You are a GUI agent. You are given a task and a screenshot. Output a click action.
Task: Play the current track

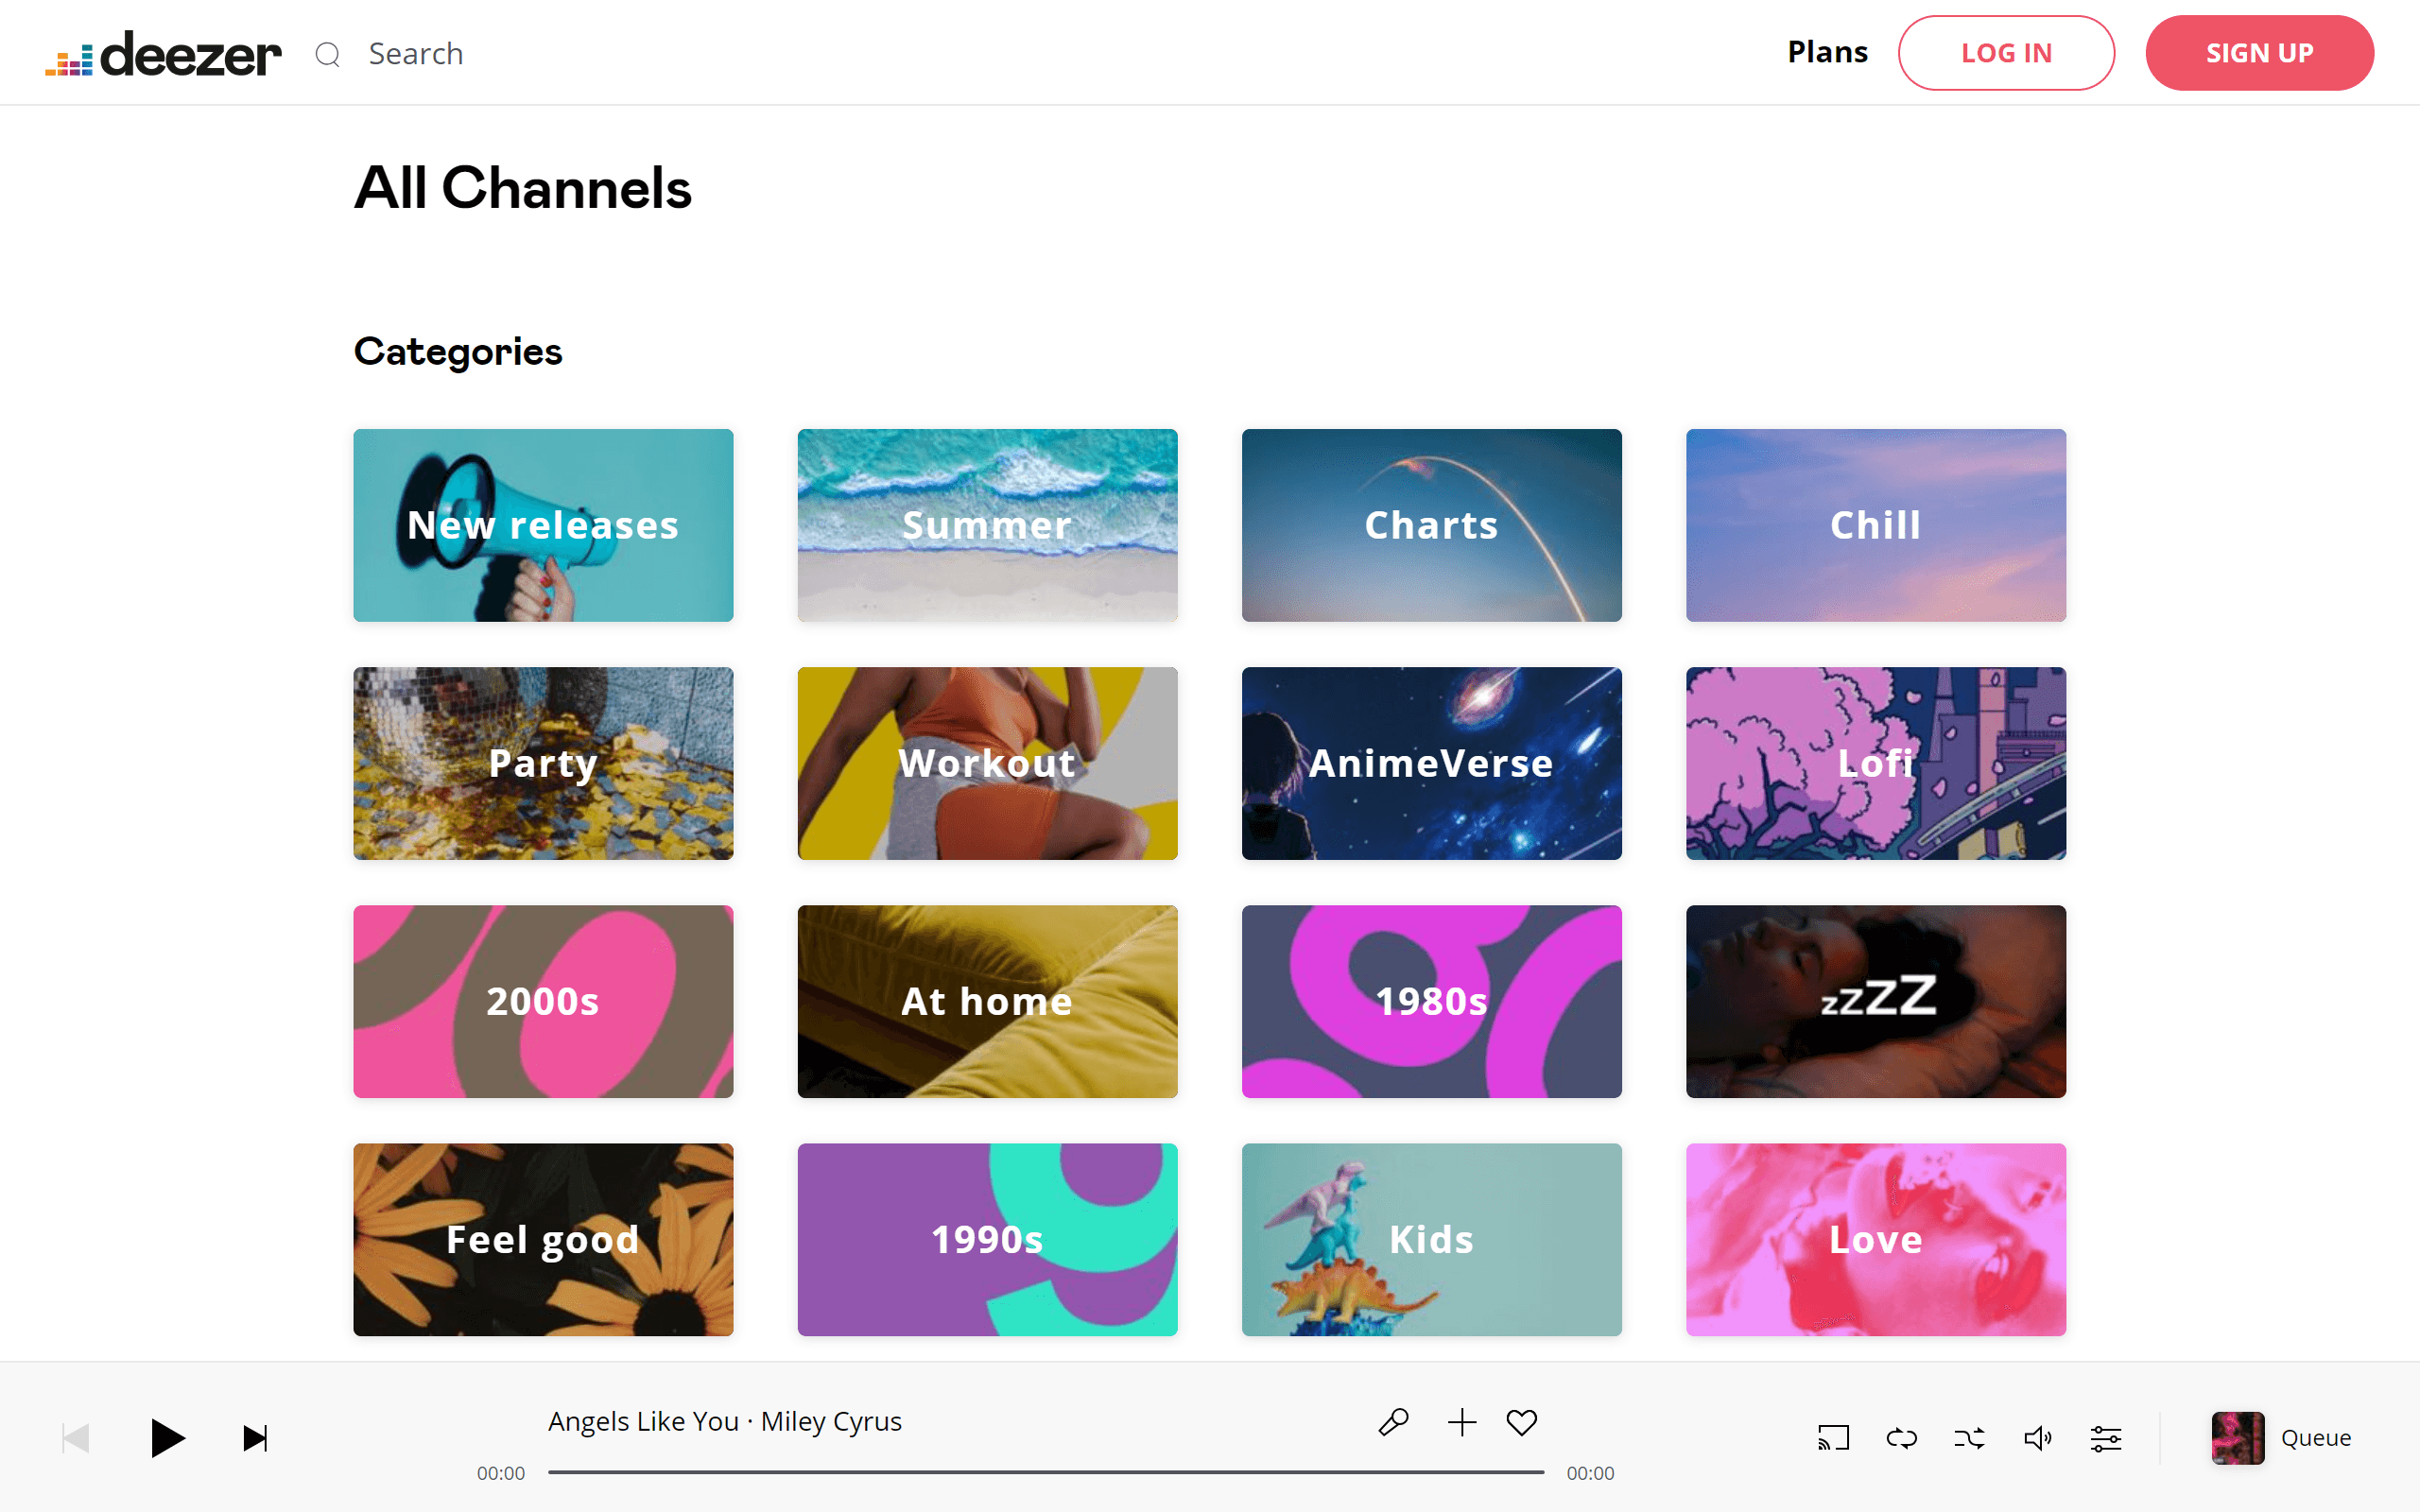click(167, 1437)
